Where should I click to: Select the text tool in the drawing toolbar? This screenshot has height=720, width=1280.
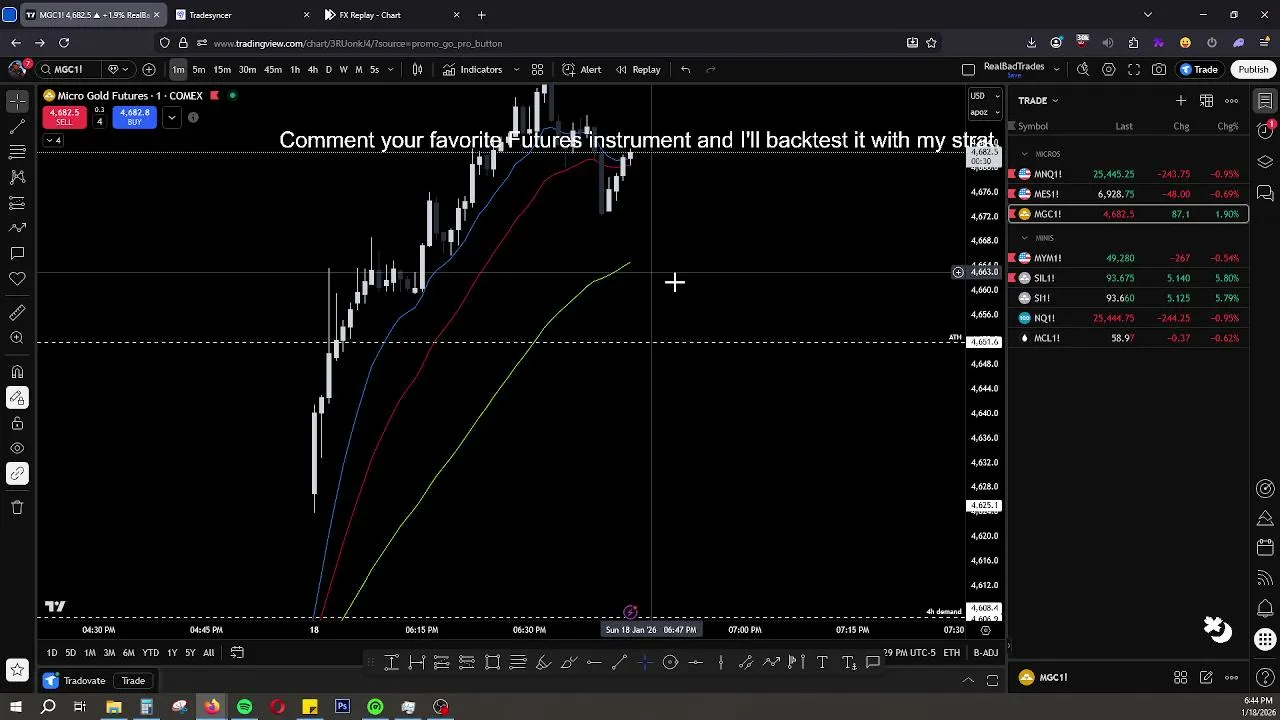point(822,662)
